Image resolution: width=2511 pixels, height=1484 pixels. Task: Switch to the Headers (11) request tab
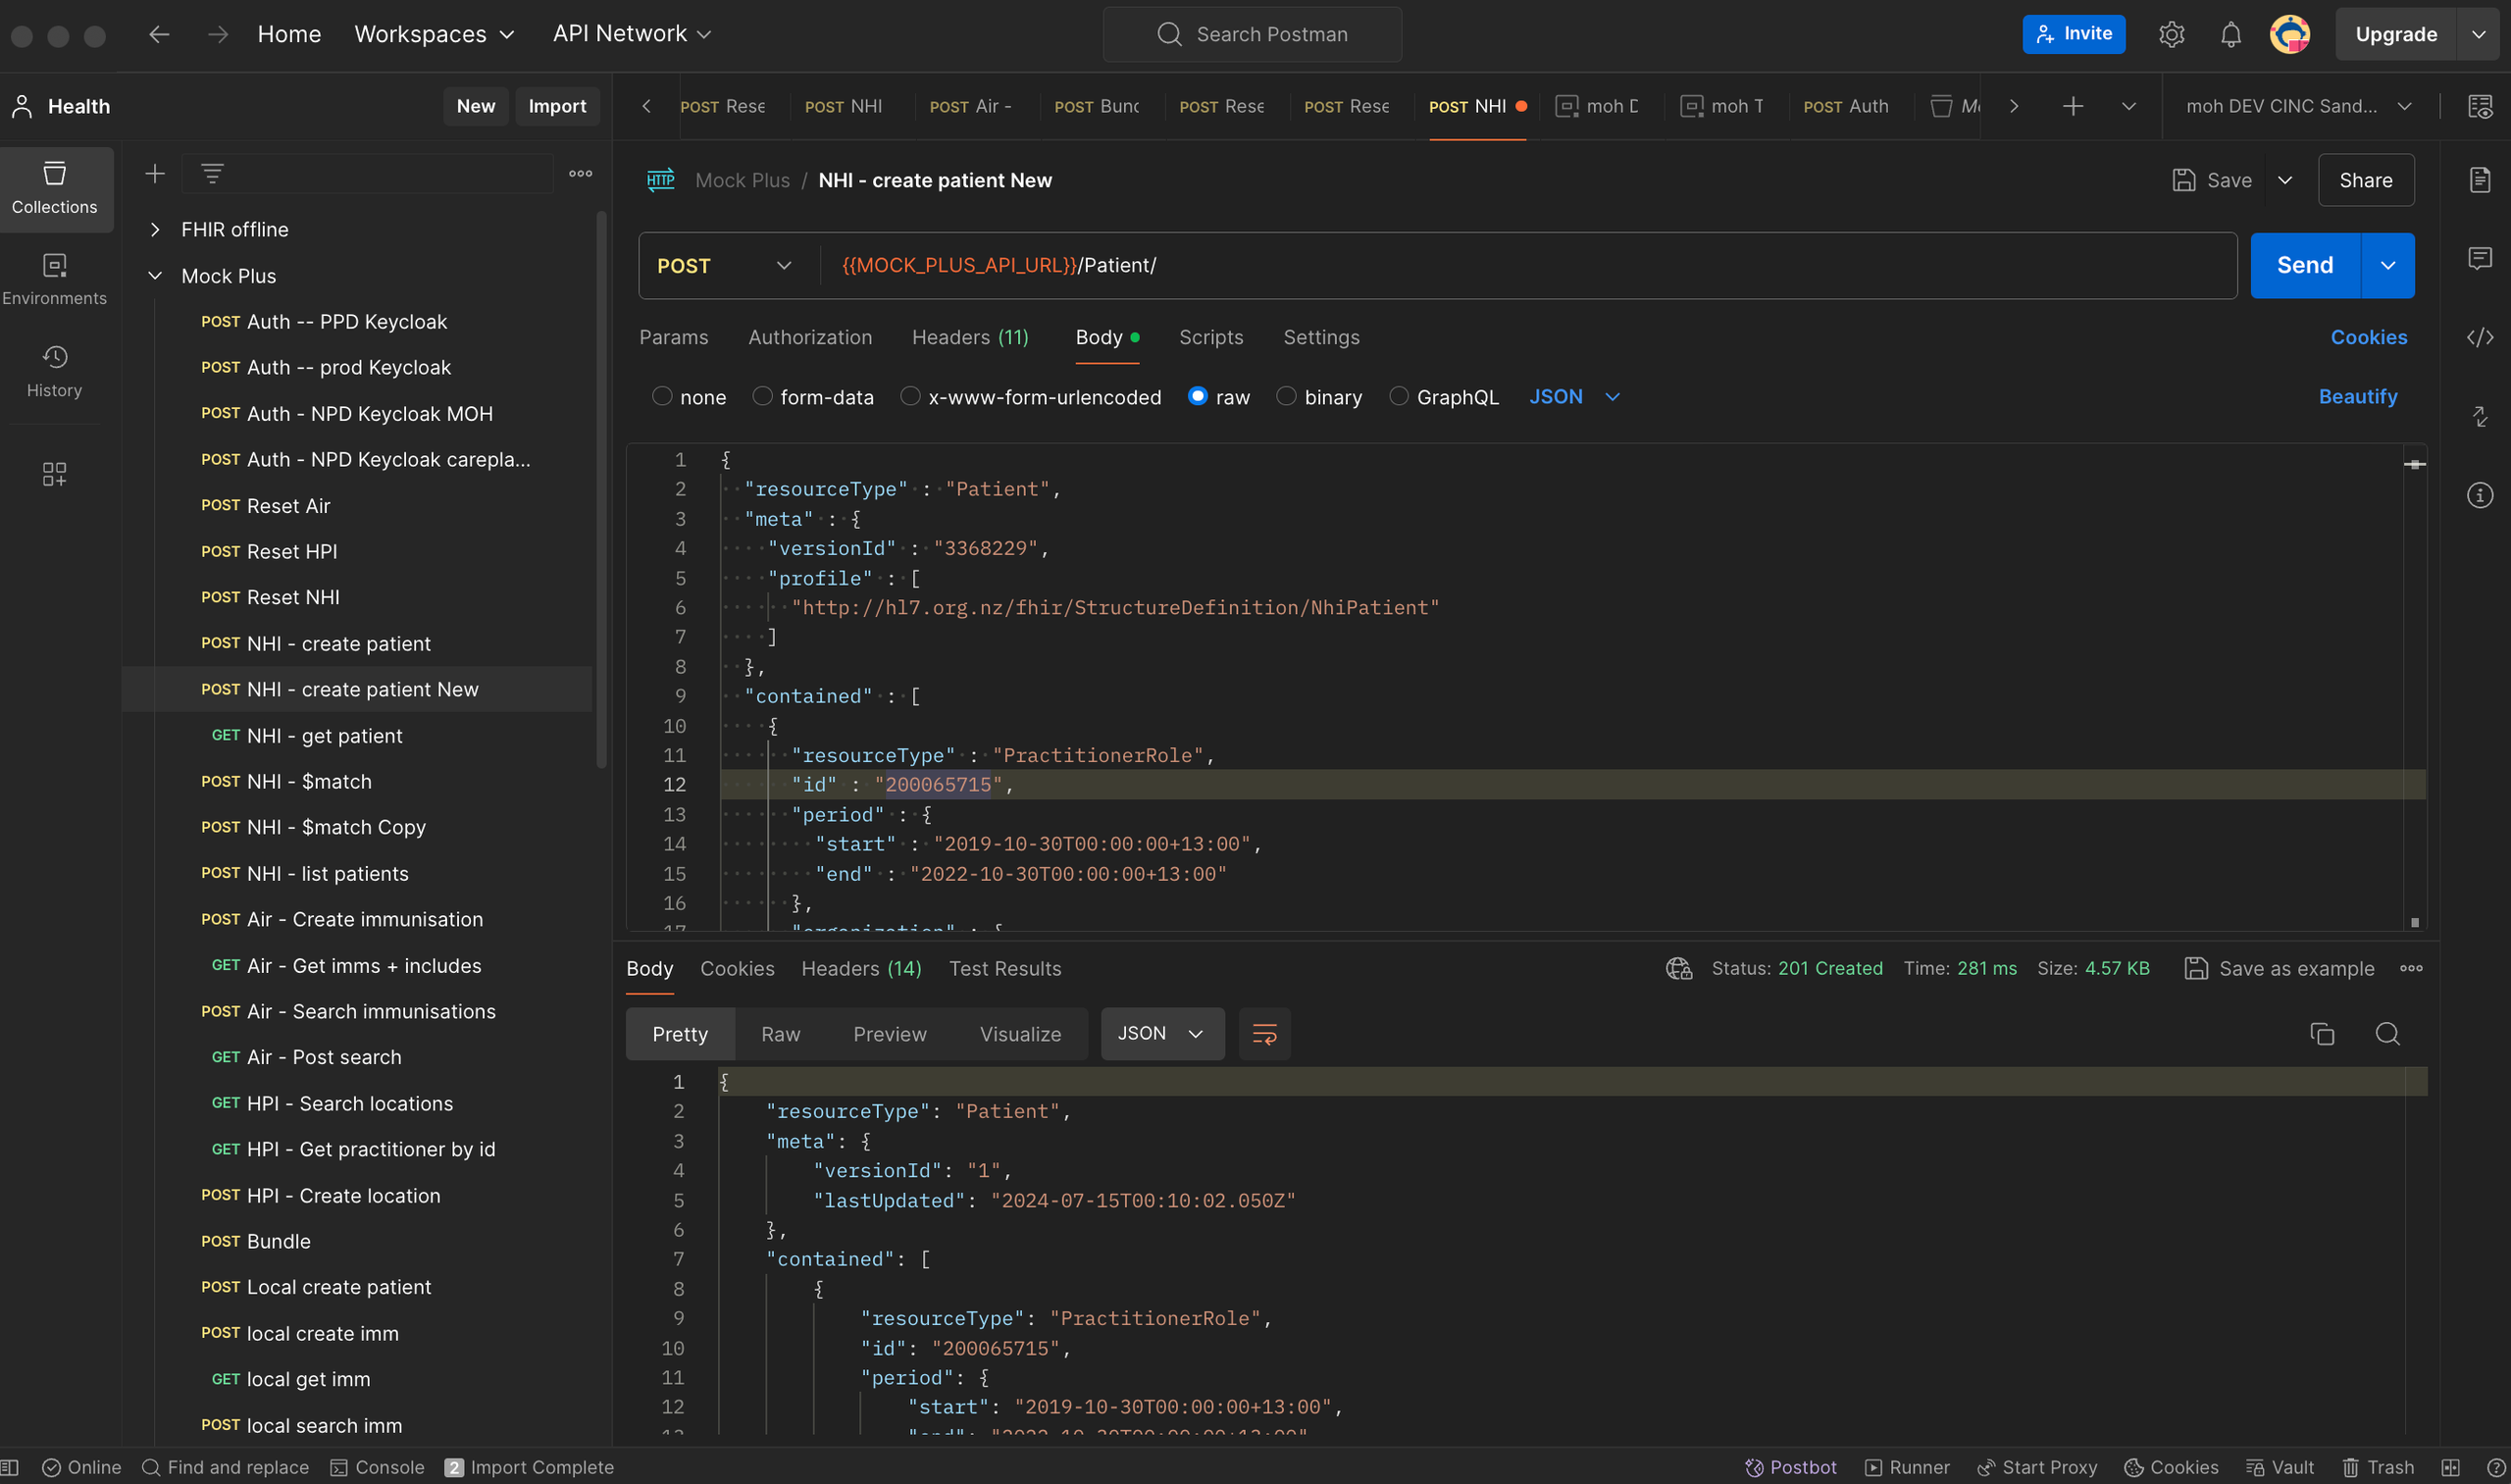click(x=970, y=338)
